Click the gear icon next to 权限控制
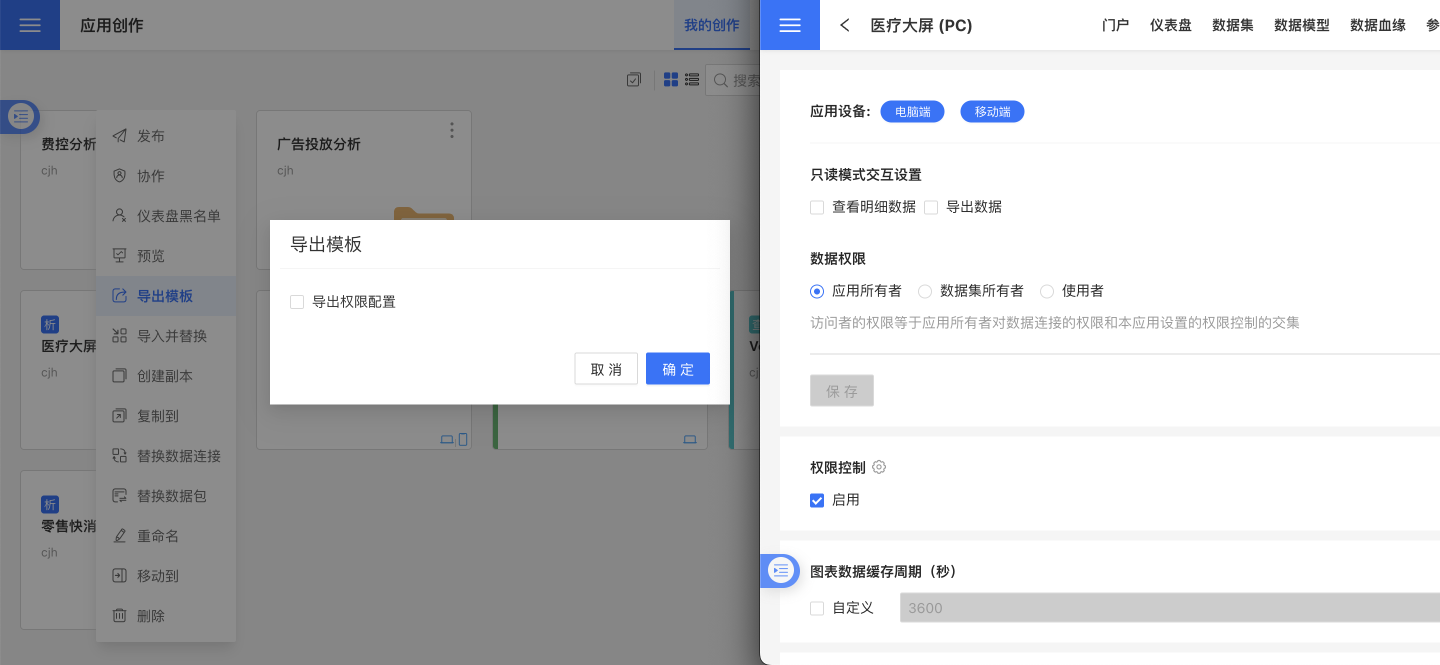The width and height of the screenshot is (1440, 665). [880, 467]
